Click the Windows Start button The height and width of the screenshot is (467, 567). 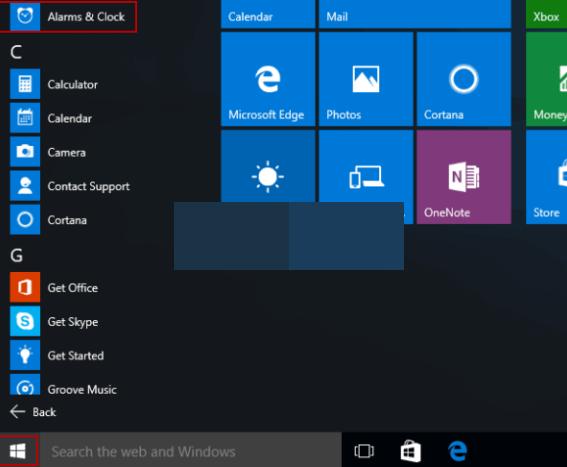[x=18, y=451]
